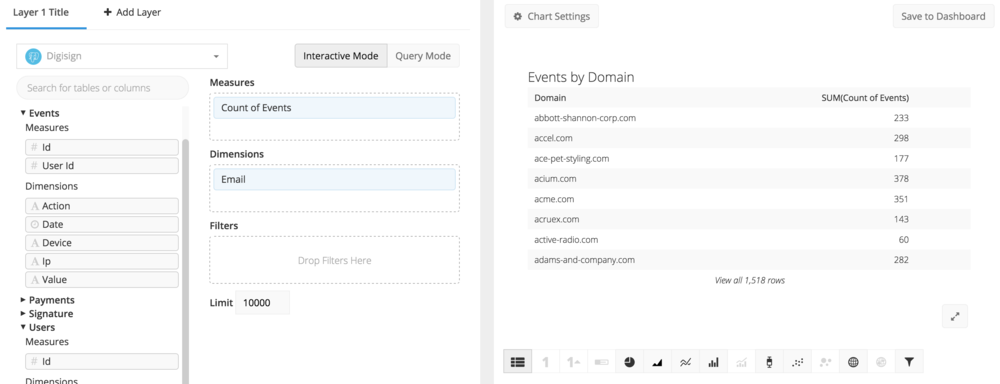Open the Digisign data source dropdown

pos(122,56)
